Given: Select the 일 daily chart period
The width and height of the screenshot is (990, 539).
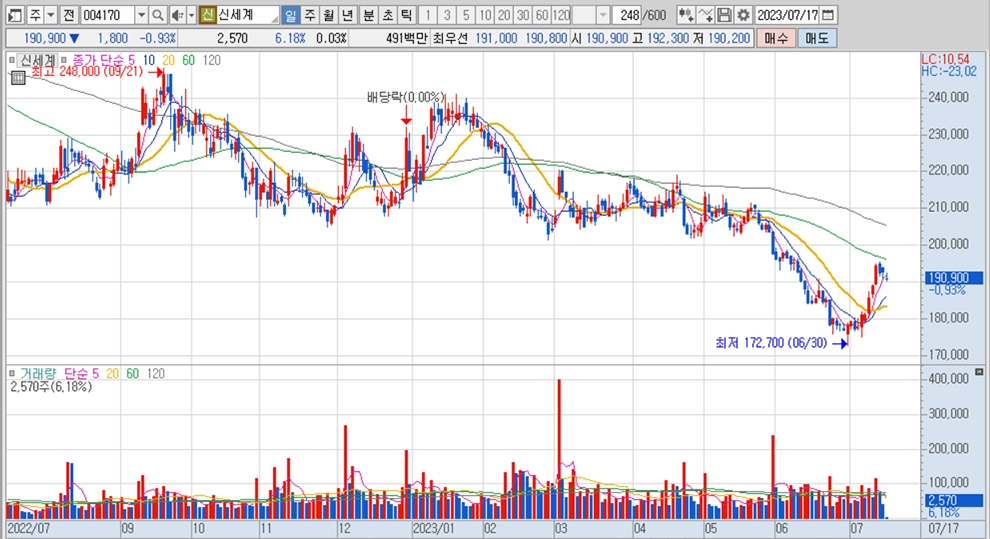Looking at the screenshot, I should [290, 15].
